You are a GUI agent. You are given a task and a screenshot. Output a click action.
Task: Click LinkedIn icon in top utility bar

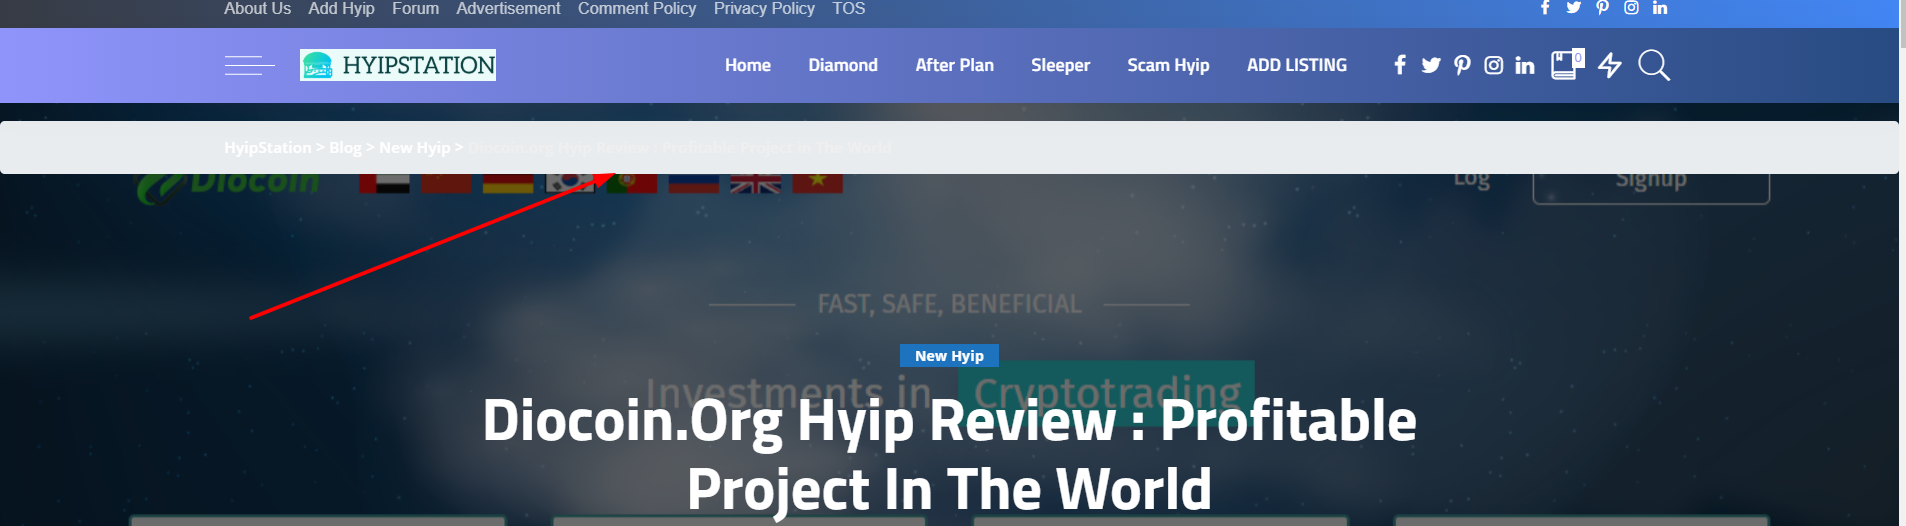point(1660,7)
